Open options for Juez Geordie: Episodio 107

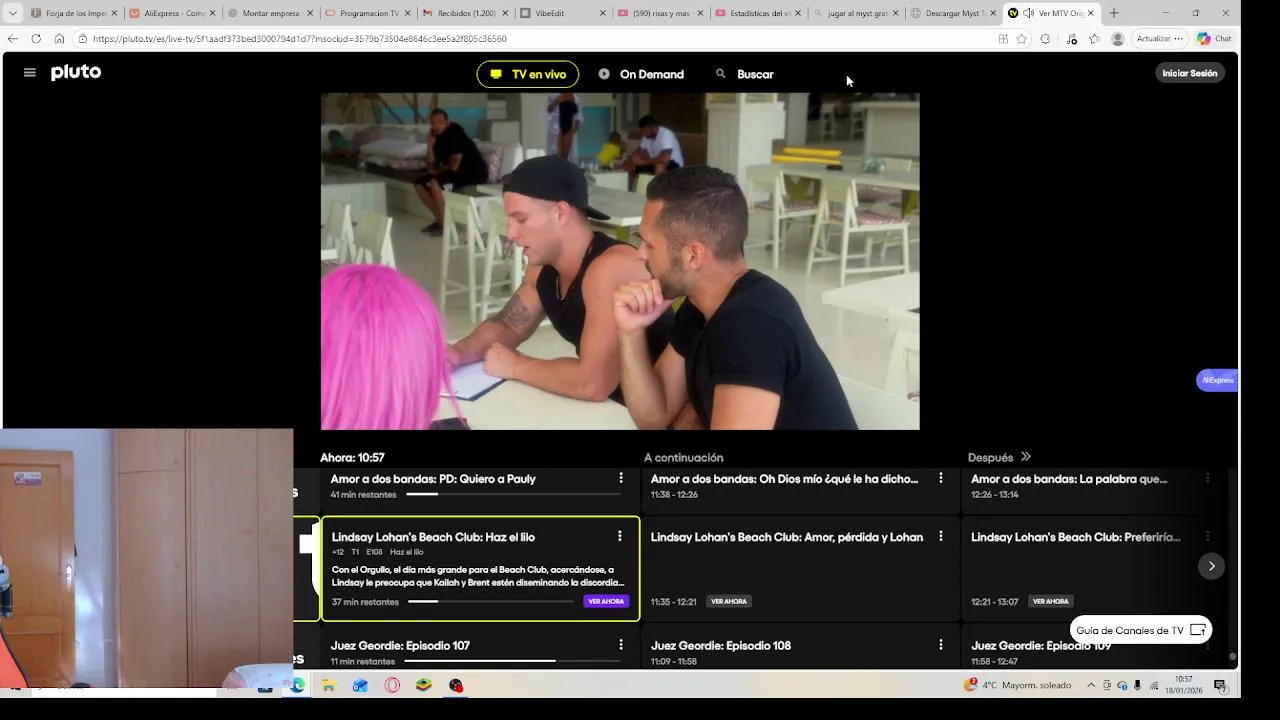[x=620, y=645]
